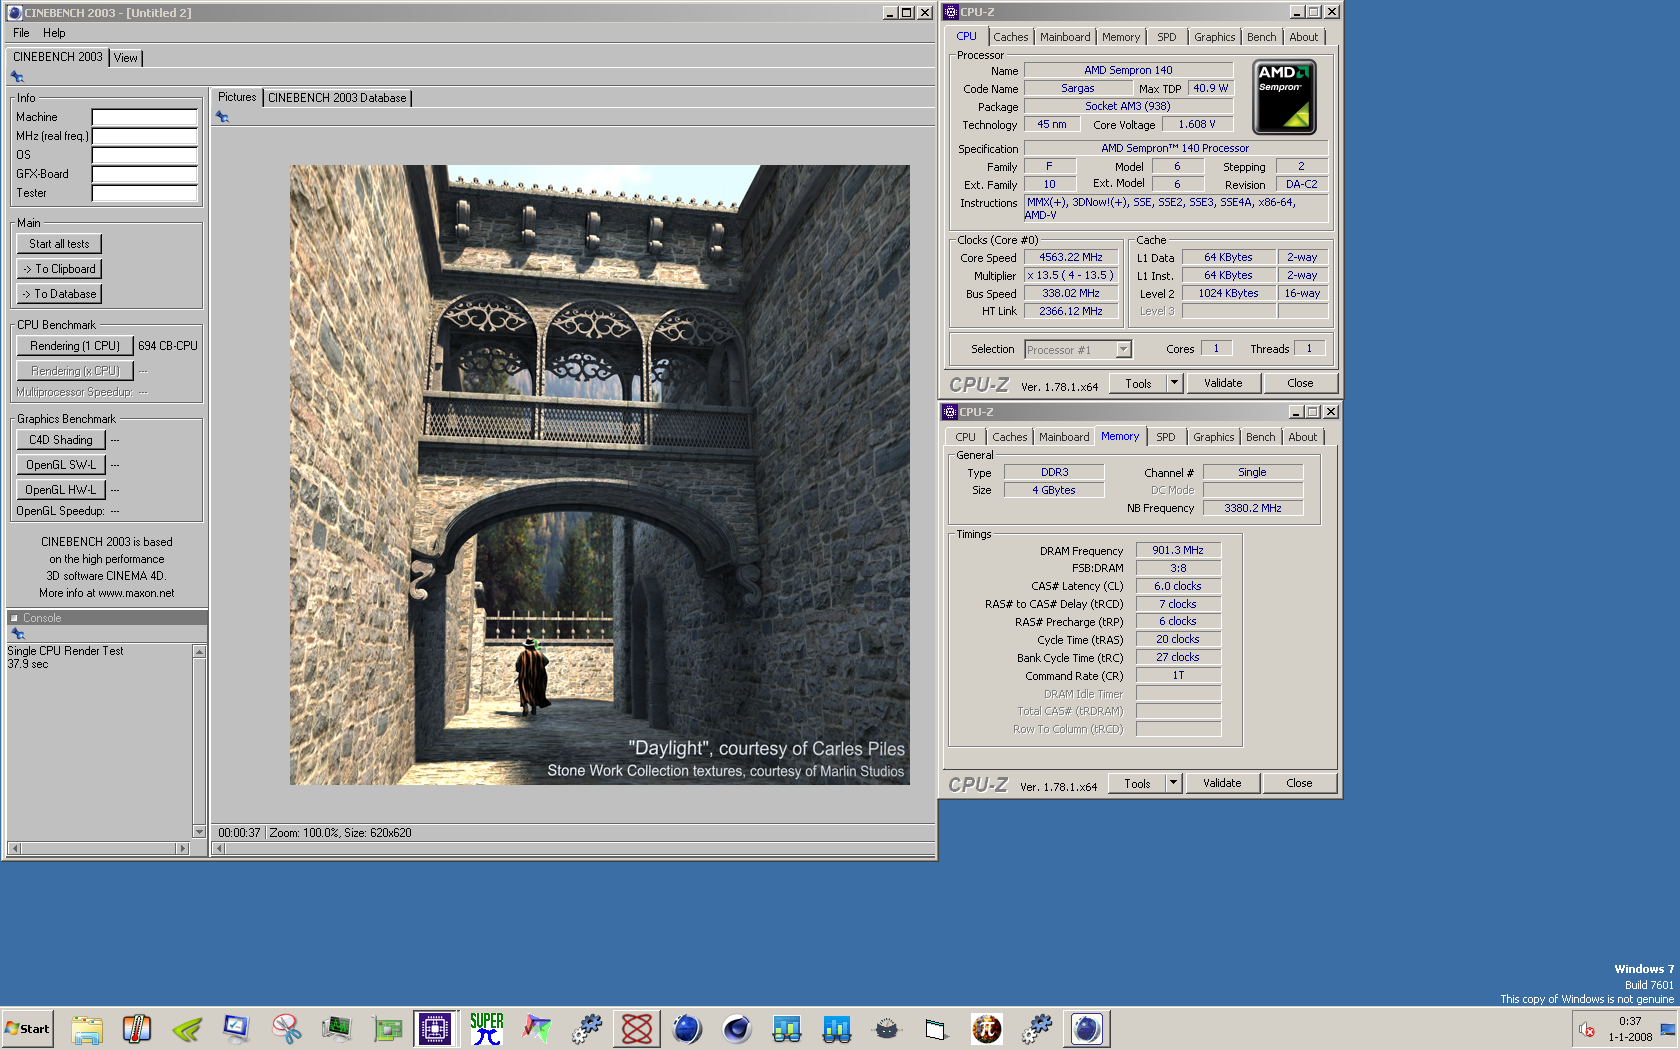Click Tools button in top CPU-Z window
Screen dimensions: 1680x1050
pos(1138,383)
